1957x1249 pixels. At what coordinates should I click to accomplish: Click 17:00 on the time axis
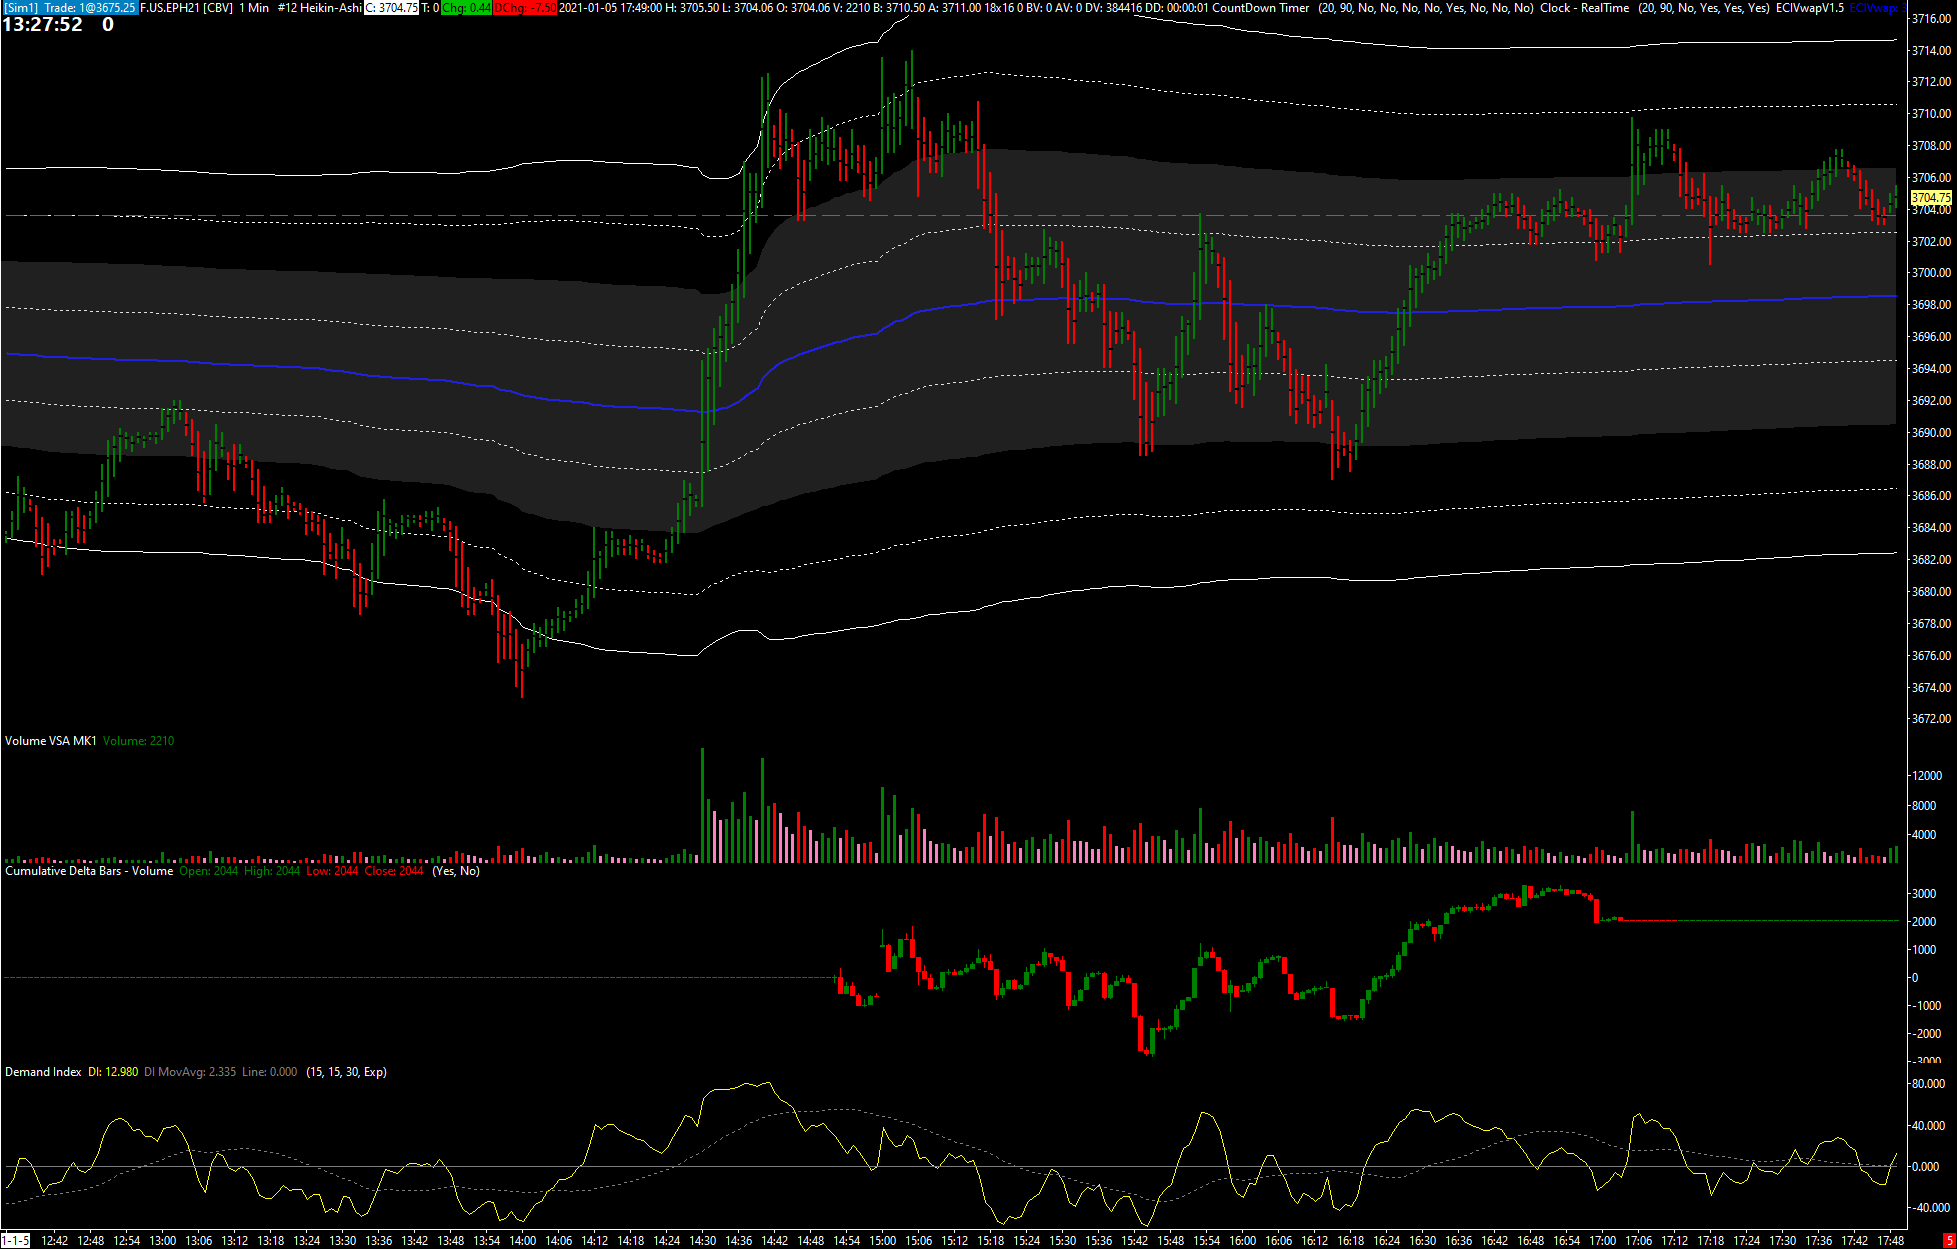point(1603,1241)
